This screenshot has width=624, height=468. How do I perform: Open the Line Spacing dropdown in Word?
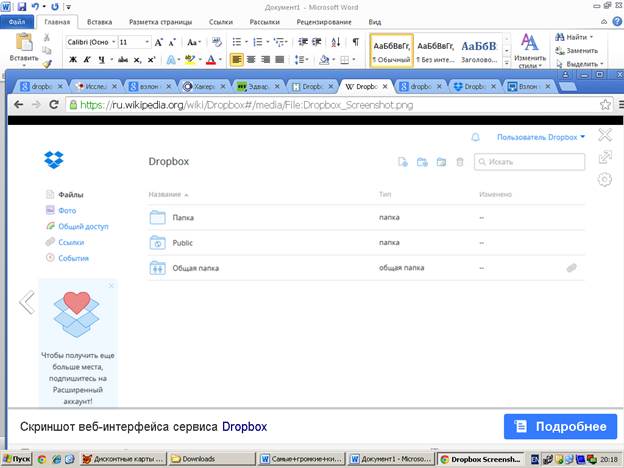point(301,60)
